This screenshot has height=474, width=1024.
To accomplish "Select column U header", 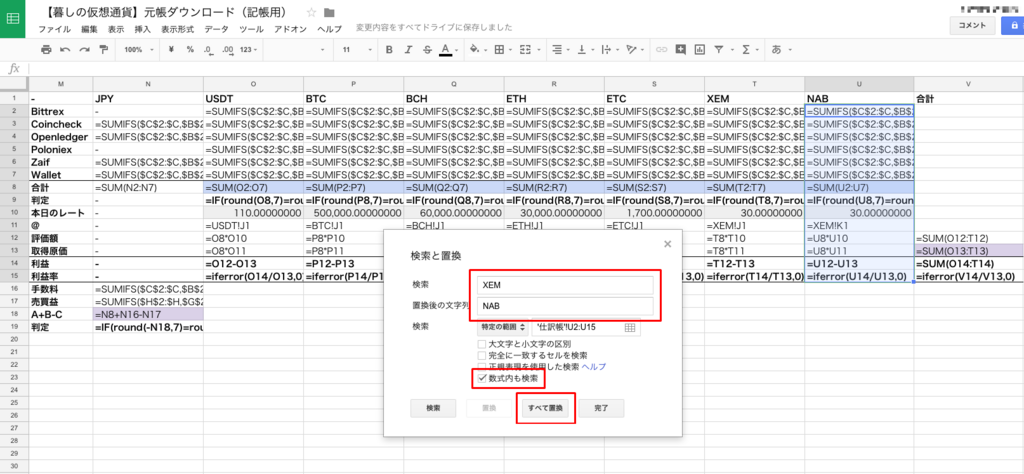I will click(x=859, y=84).
